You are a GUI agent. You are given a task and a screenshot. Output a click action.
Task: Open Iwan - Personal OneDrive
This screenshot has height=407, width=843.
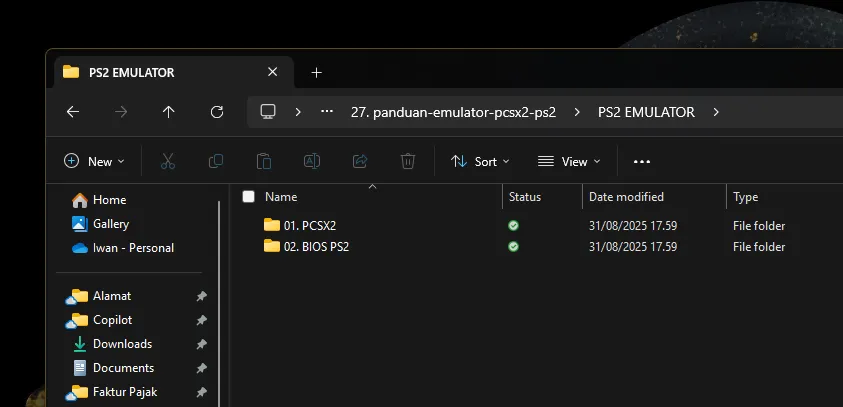click(x=123, y=248)
